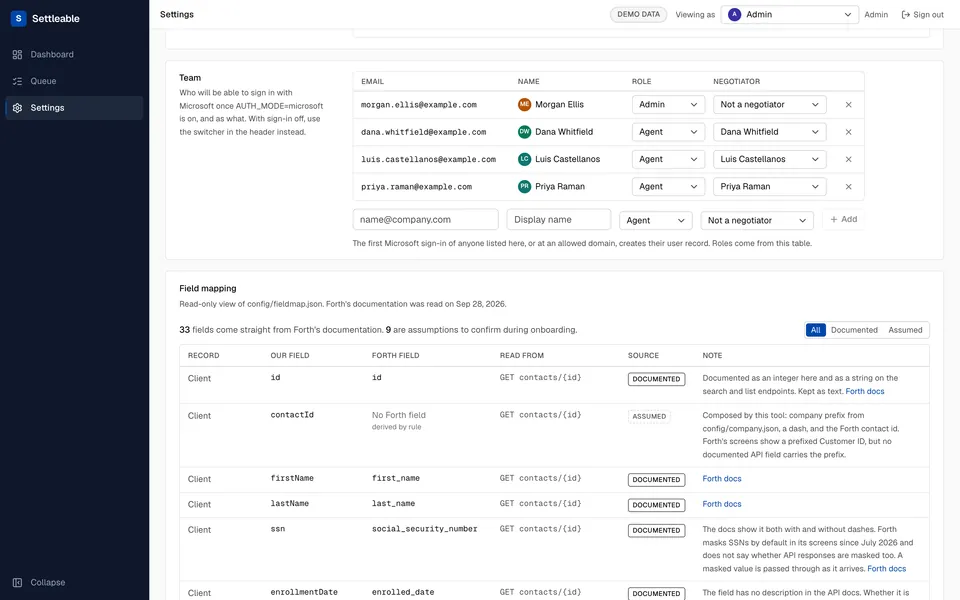
Task: Collapse the sidebar
Action: (x=39, y=582)
